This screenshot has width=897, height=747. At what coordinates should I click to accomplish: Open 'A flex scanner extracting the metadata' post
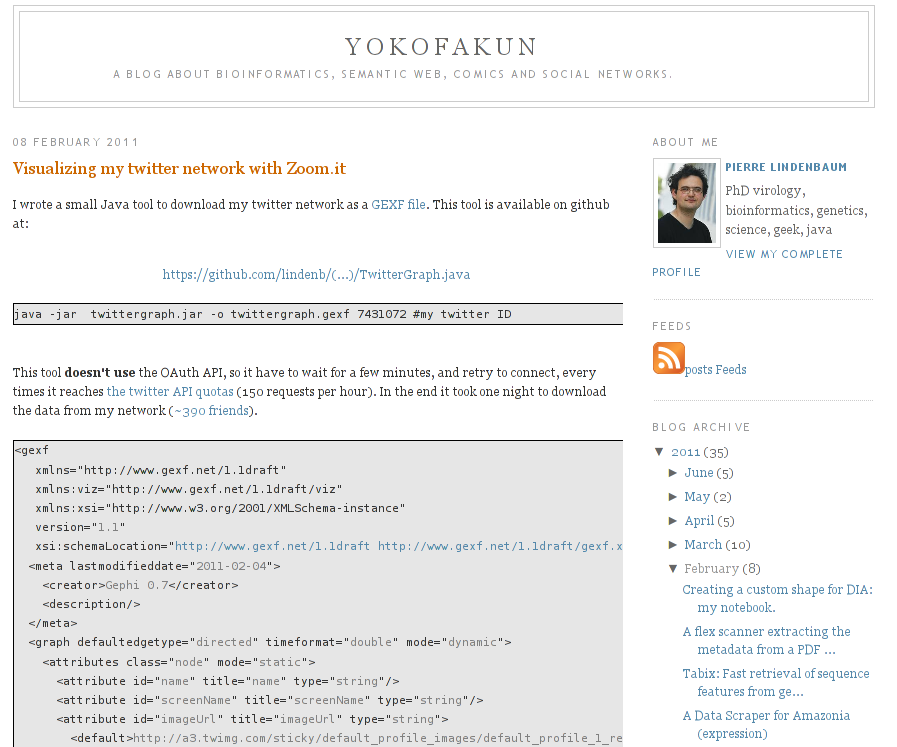point(766,632)
